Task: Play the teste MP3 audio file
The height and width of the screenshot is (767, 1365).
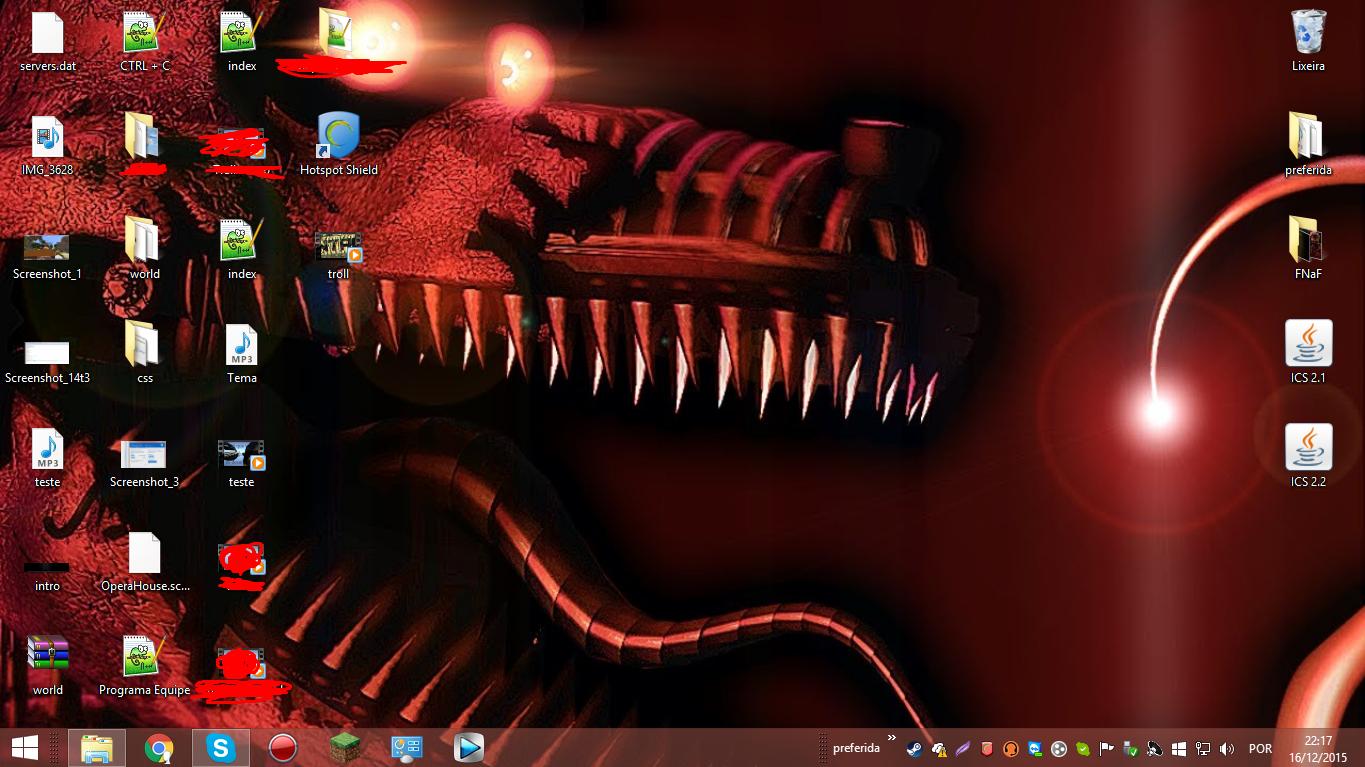Action: (x=47, y=456)
